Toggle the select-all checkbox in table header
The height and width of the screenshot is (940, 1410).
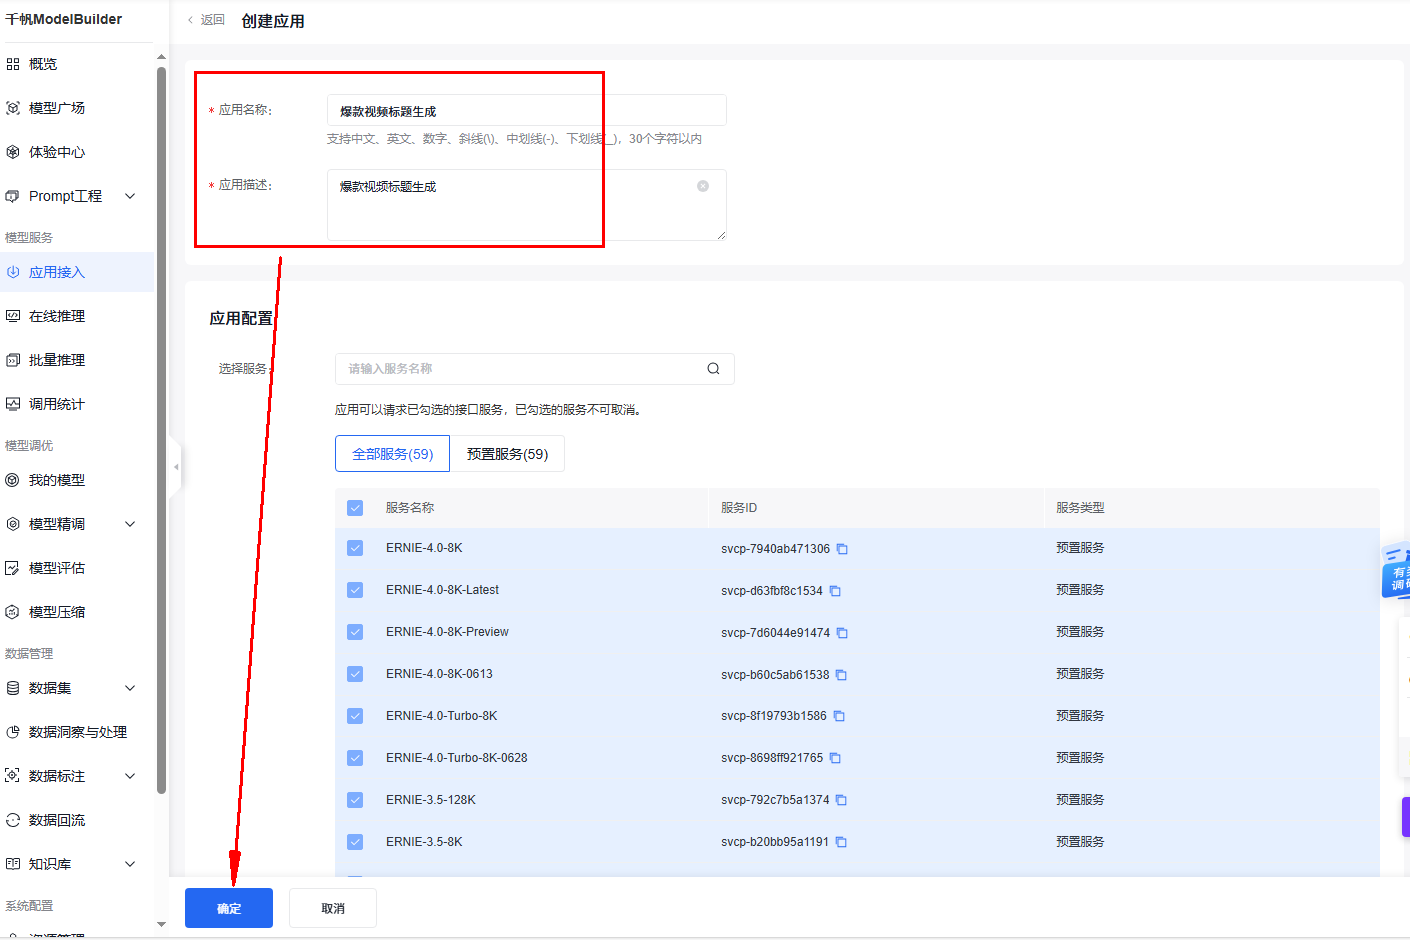click(355, 508)
